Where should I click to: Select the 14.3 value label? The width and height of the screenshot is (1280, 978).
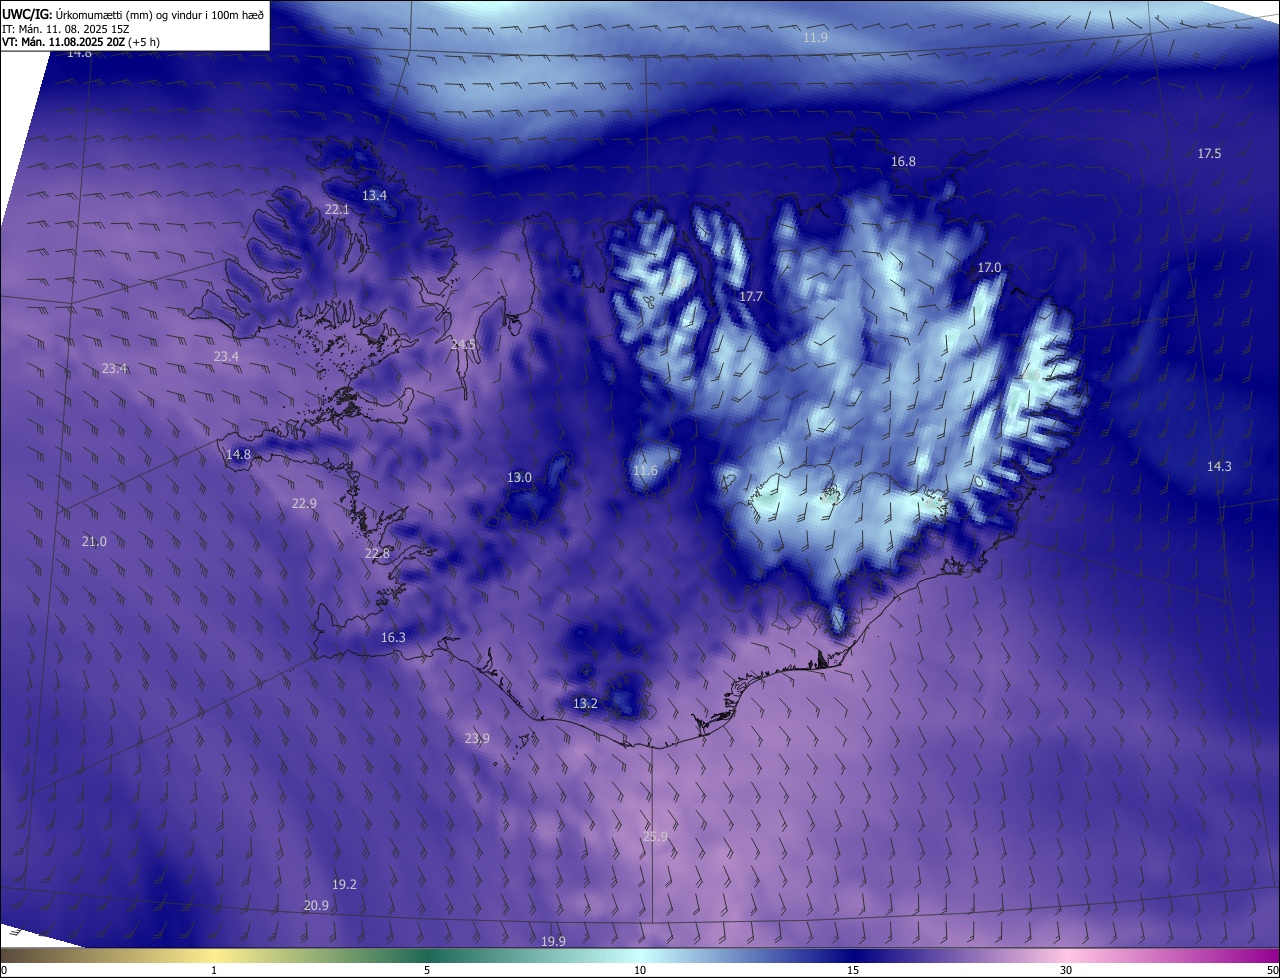pos(1219,466)
